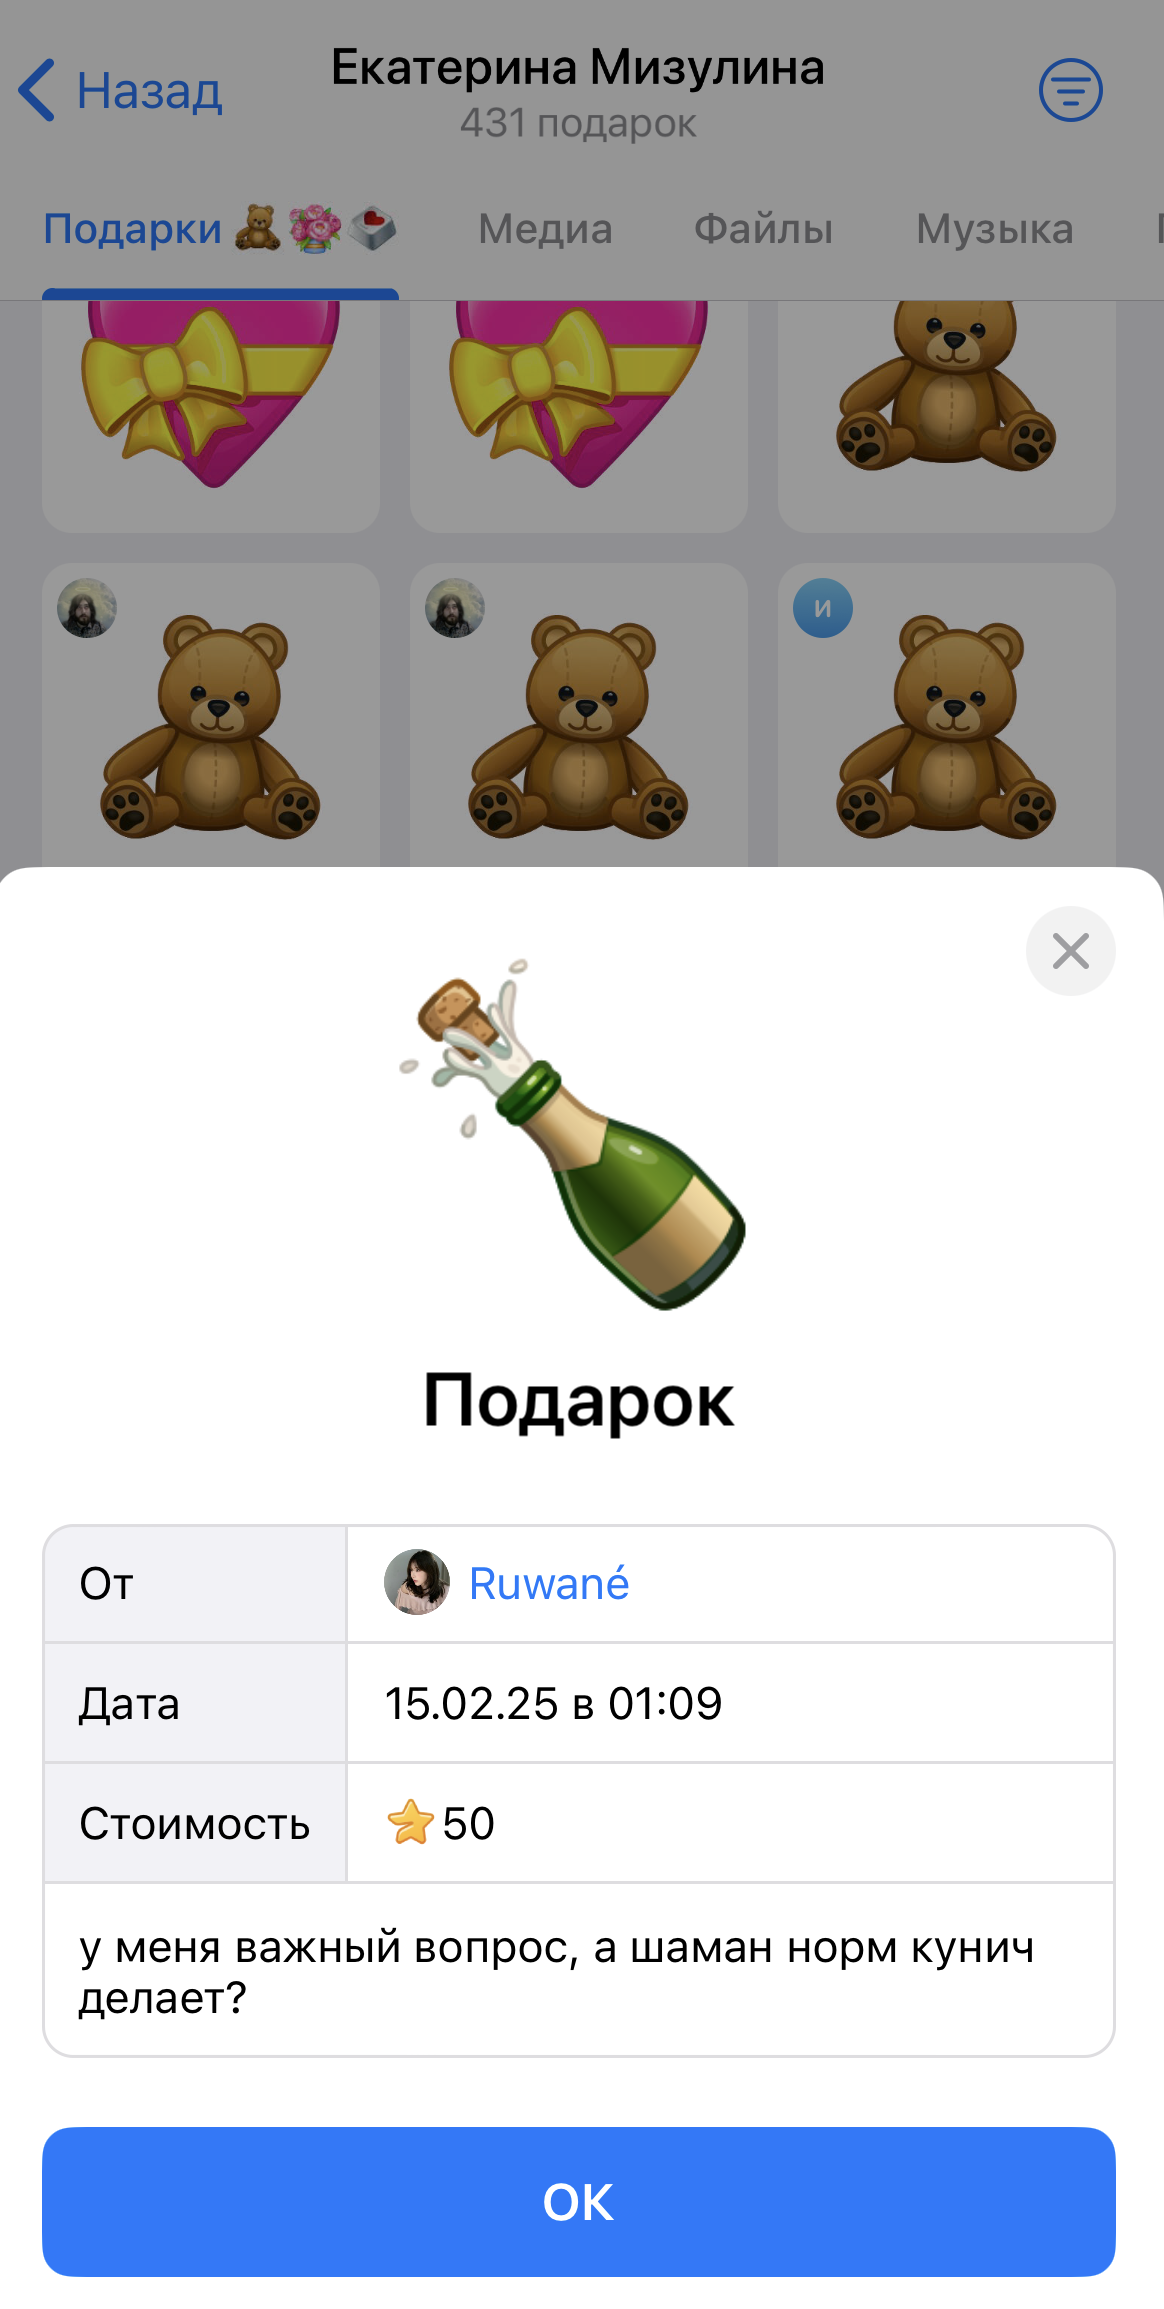Tap Ruwané's avatar photo
This screenshot has height=2309, width=1164.
[417, 1582]
